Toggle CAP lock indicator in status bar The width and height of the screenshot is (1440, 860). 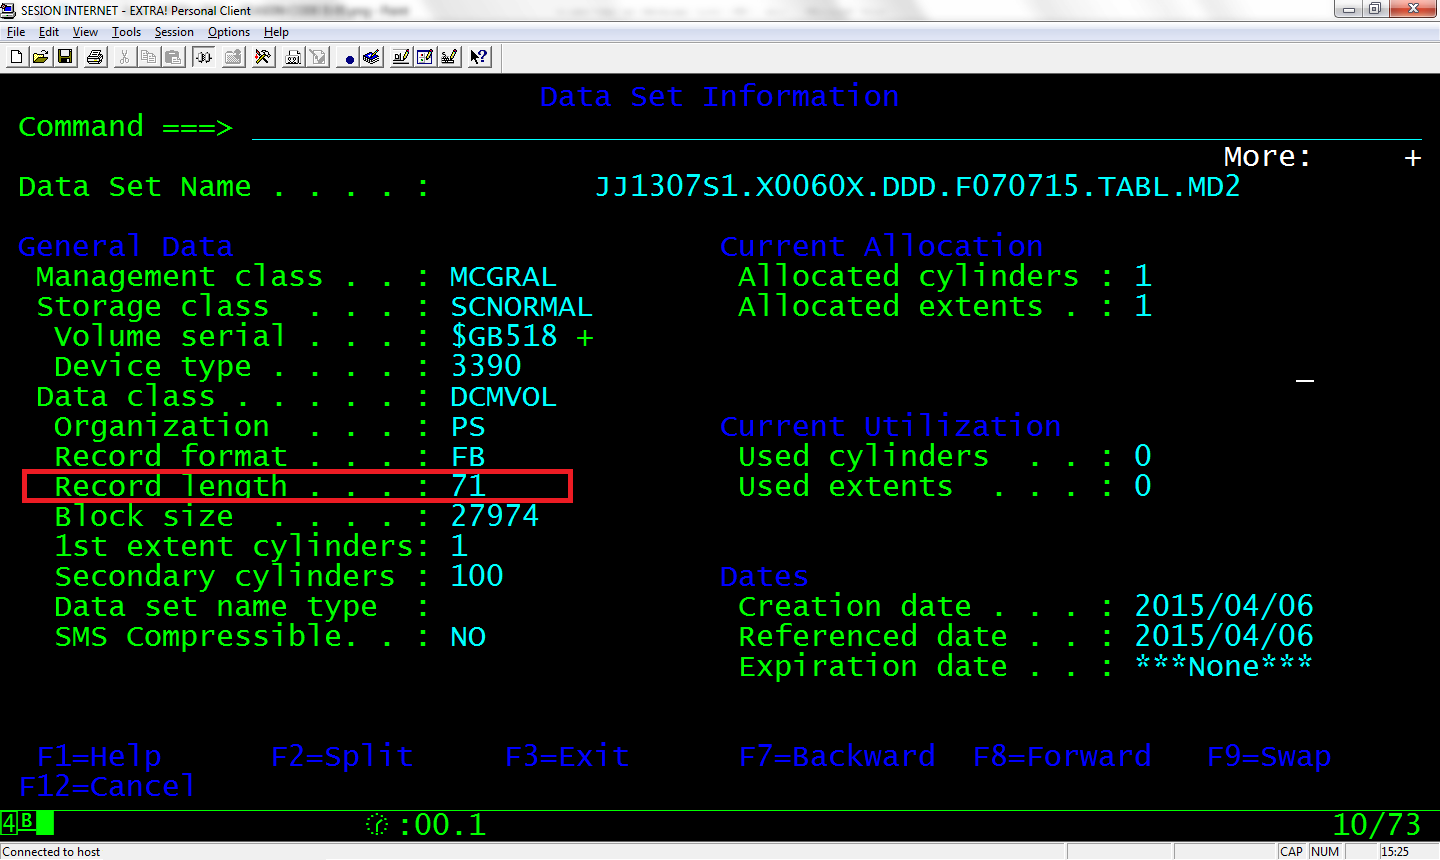click(x=1292, y=851)
